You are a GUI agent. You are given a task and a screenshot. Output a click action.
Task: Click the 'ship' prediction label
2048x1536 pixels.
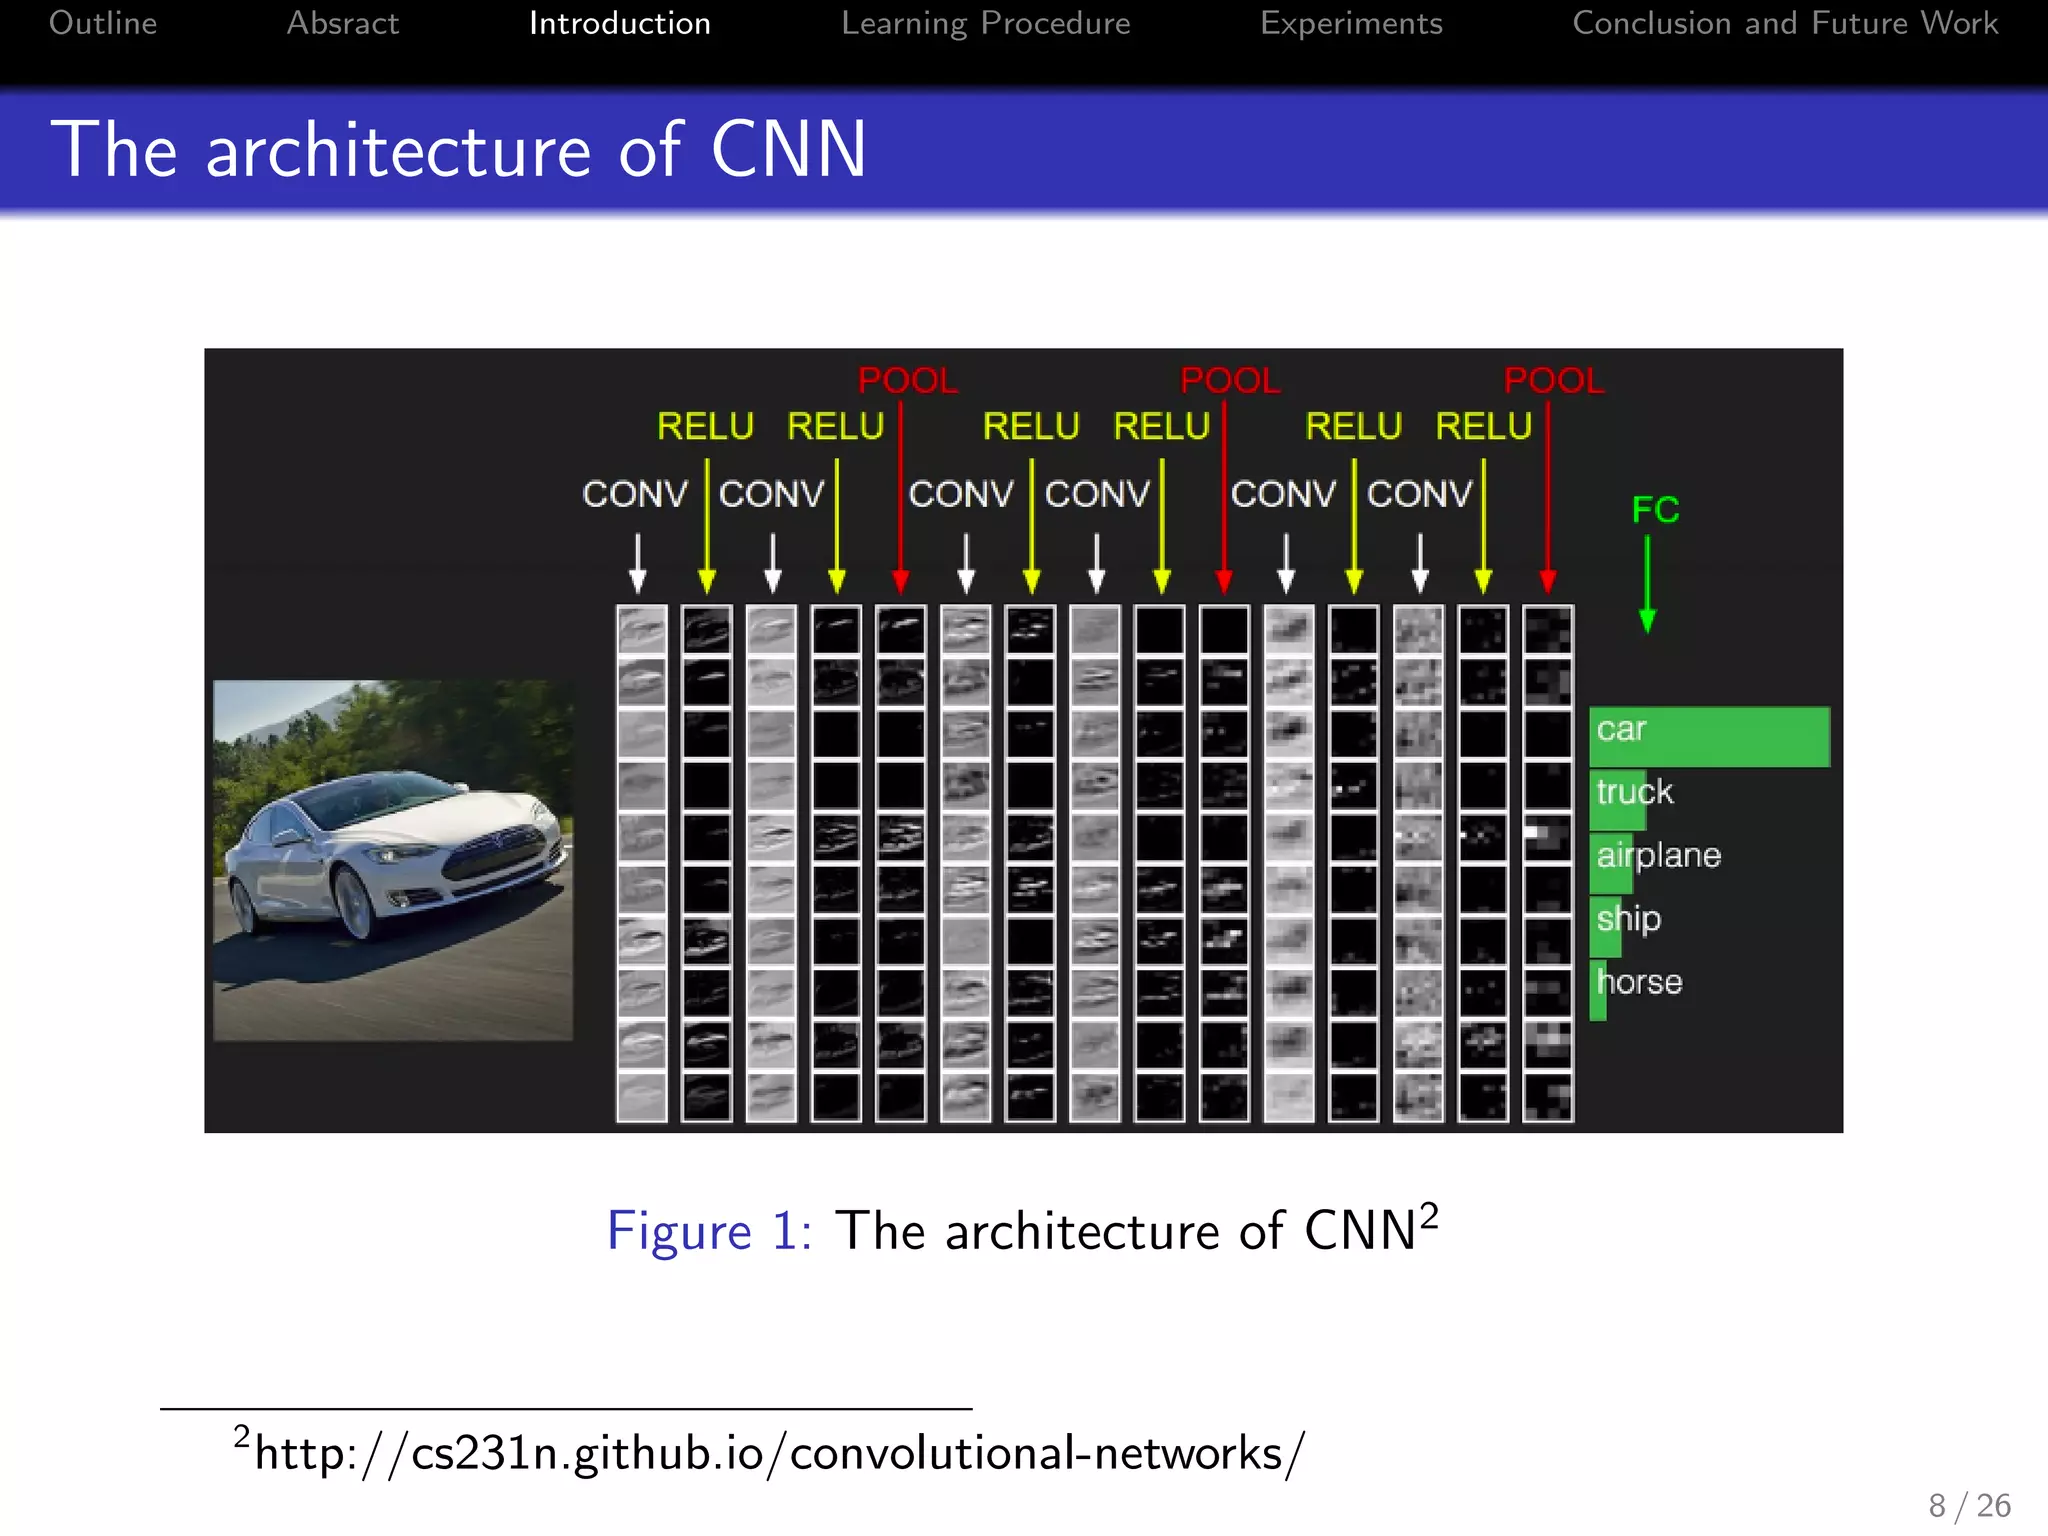pos(1628,918)
